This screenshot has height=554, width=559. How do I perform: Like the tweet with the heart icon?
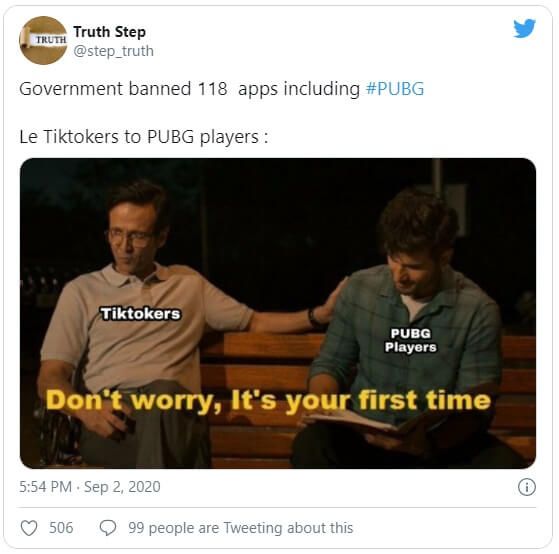point(29,528)
